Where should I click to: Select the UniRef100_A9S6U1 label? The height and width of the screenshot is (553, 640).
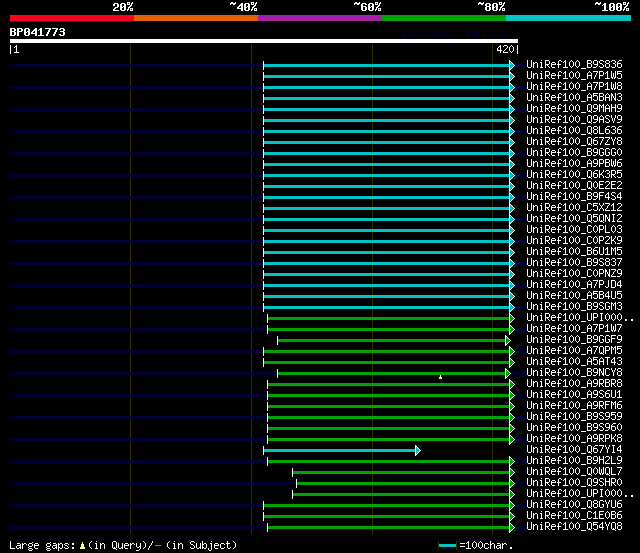tap(574, 395)
